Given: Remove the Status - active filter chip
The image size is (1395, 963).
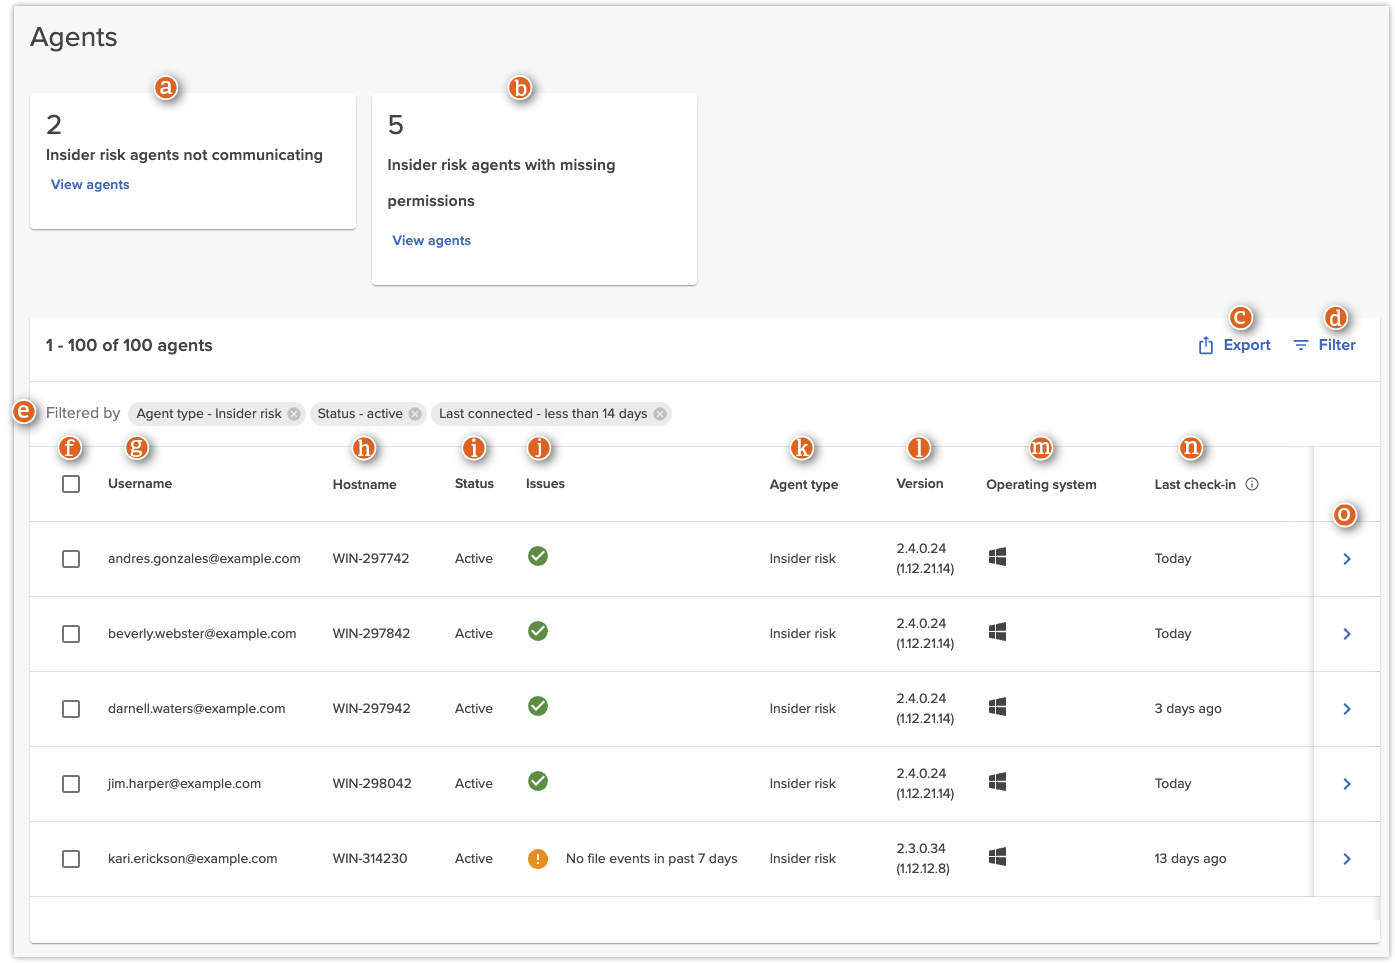Looking at the screenshot, I should 415,414.
